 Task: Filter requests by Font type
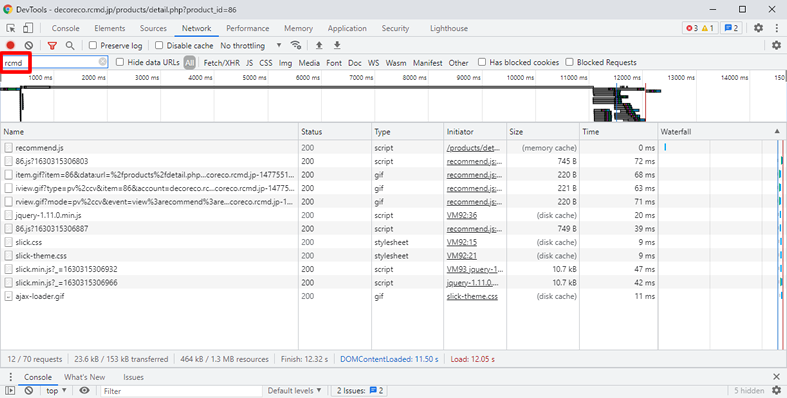(x=334, y=63)
